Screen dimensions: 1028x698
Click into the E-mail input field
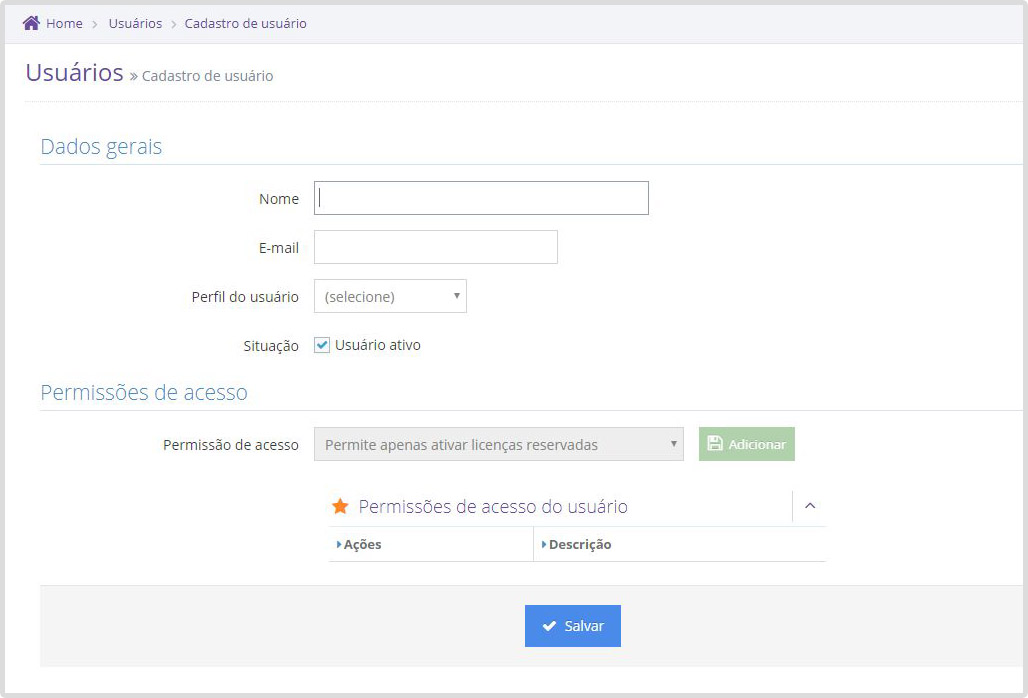435,247
